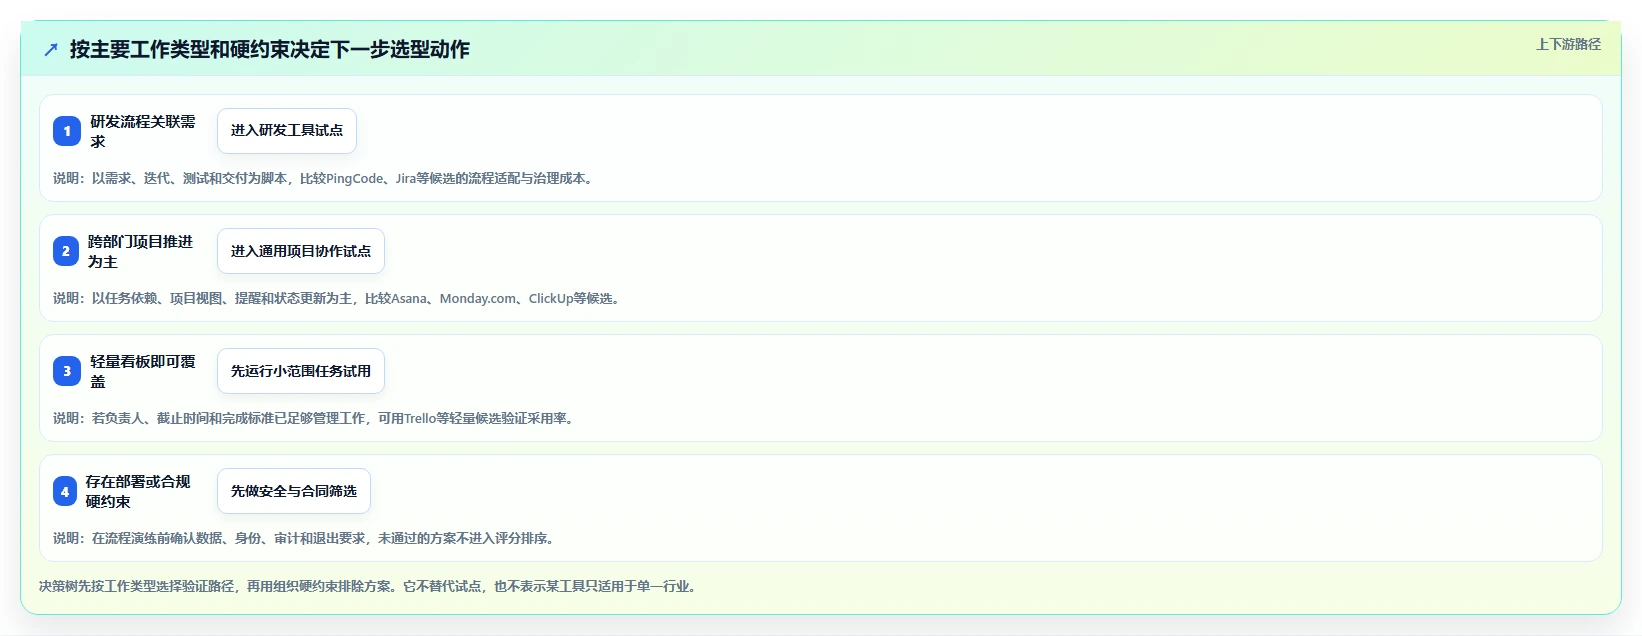Click the description mentioning PingCode and Jira
Screen dimensions: 1642x636
click(x=325, y=178)
